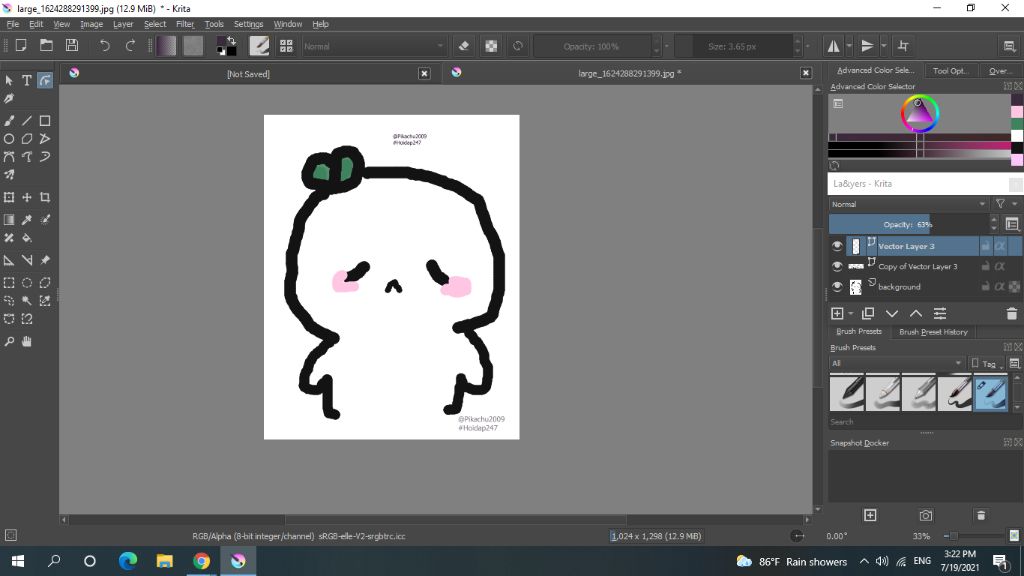Select the Freehand Brush tool
The image size is (1024, 576).
(x=9, y=121)
